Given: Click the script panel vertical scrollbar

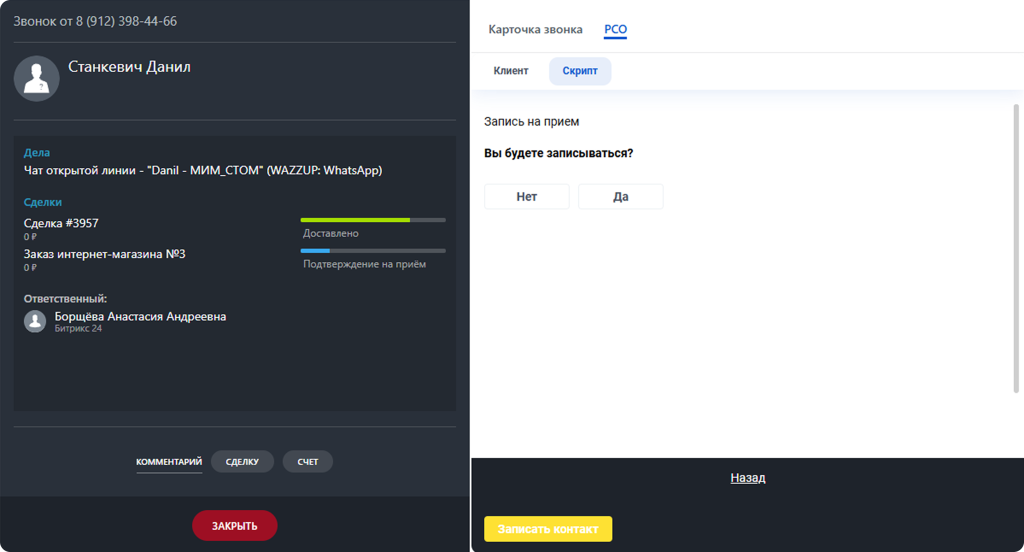Looking at the screenshot, I should [x=1016, y=248].
